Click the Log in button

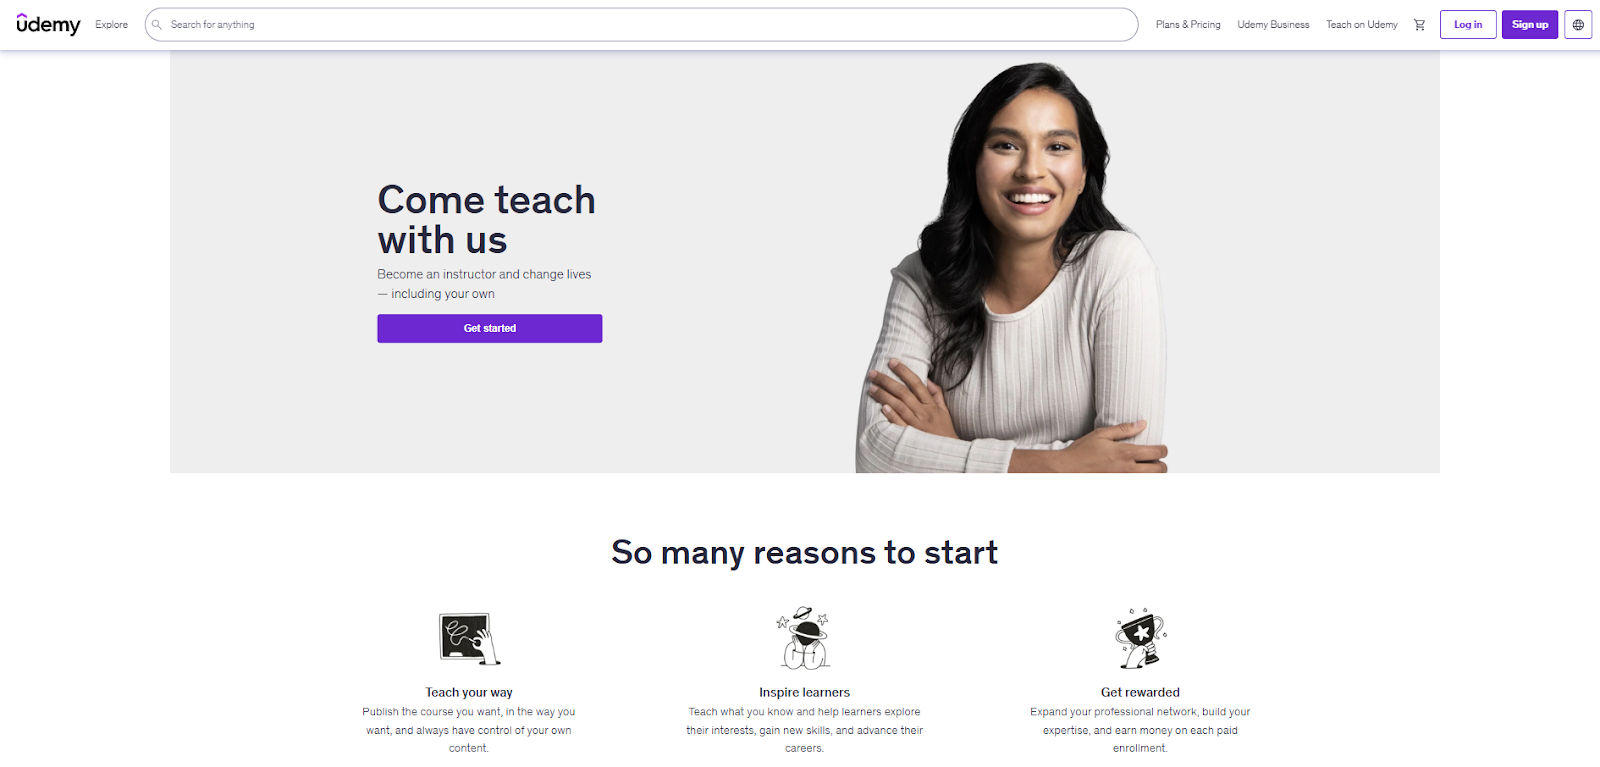coord(1468,24)
